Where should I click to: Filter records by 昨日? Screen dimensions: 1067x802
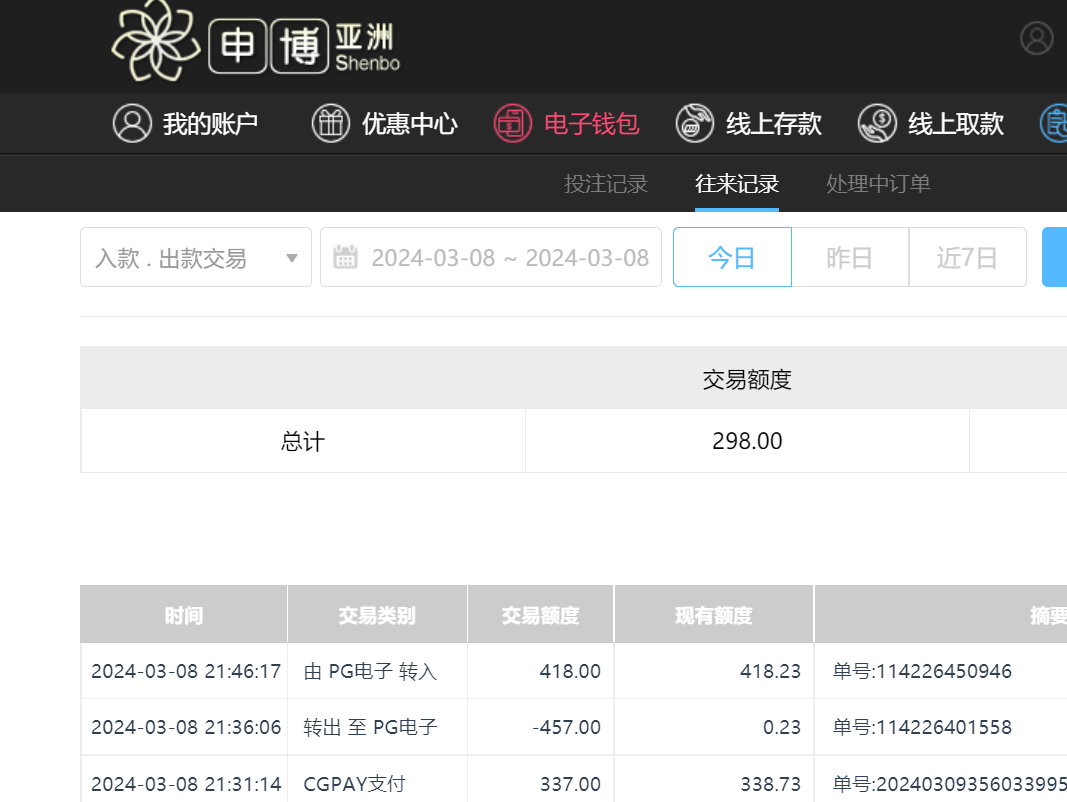[x=850, y=257]
